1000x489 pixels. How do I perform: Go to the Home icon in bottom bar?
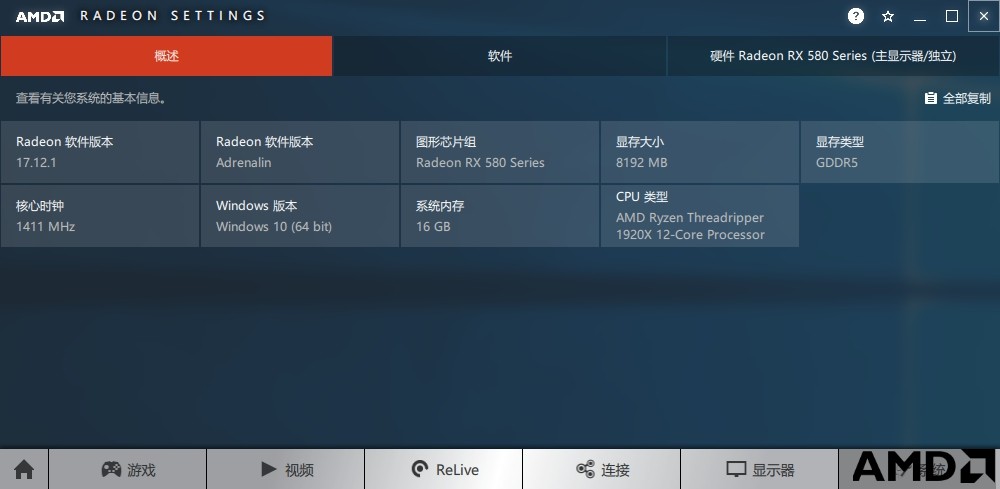click(24, 470)
